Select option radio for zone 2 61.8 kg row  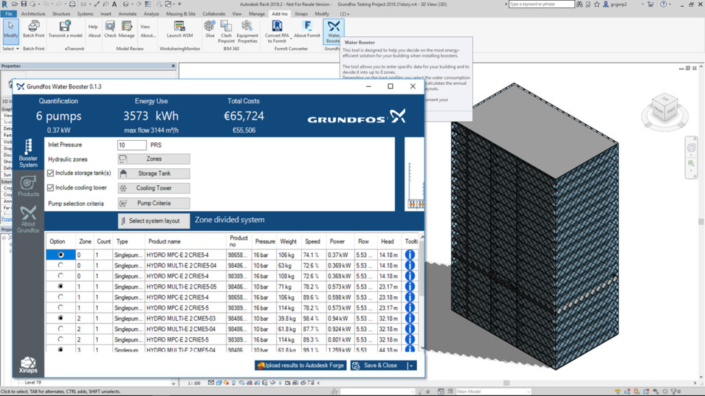tap(61, 329)
